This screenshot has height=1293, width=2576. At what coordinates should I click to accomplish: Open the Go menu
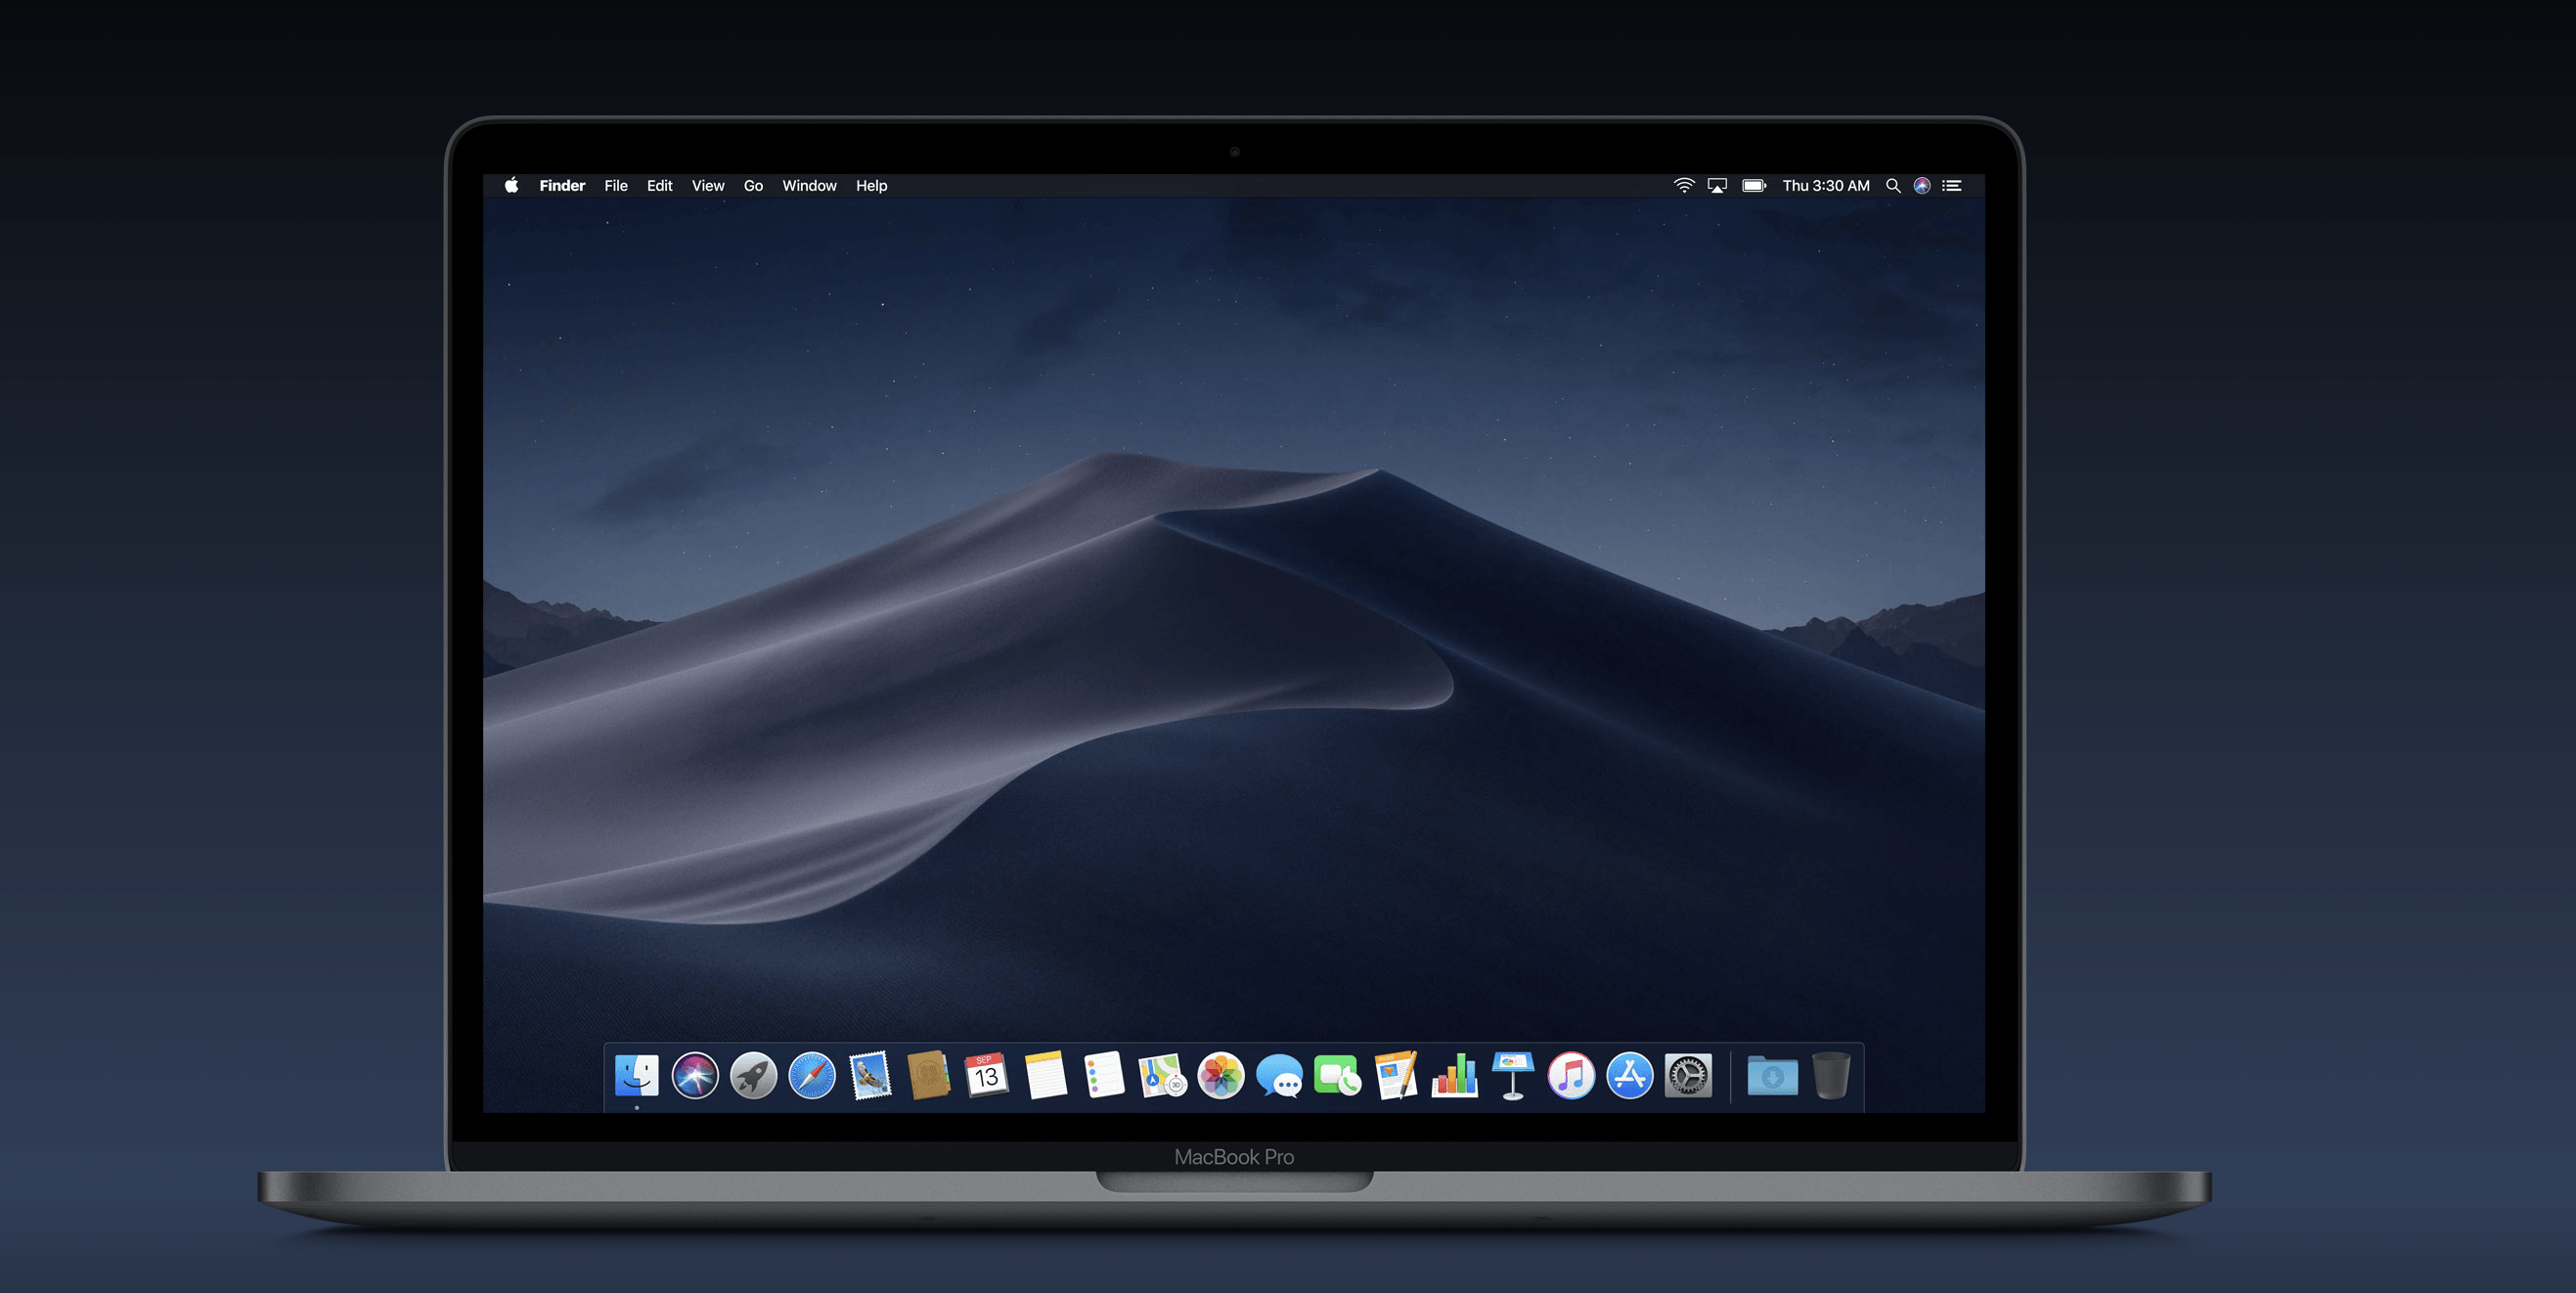(753, 185)
